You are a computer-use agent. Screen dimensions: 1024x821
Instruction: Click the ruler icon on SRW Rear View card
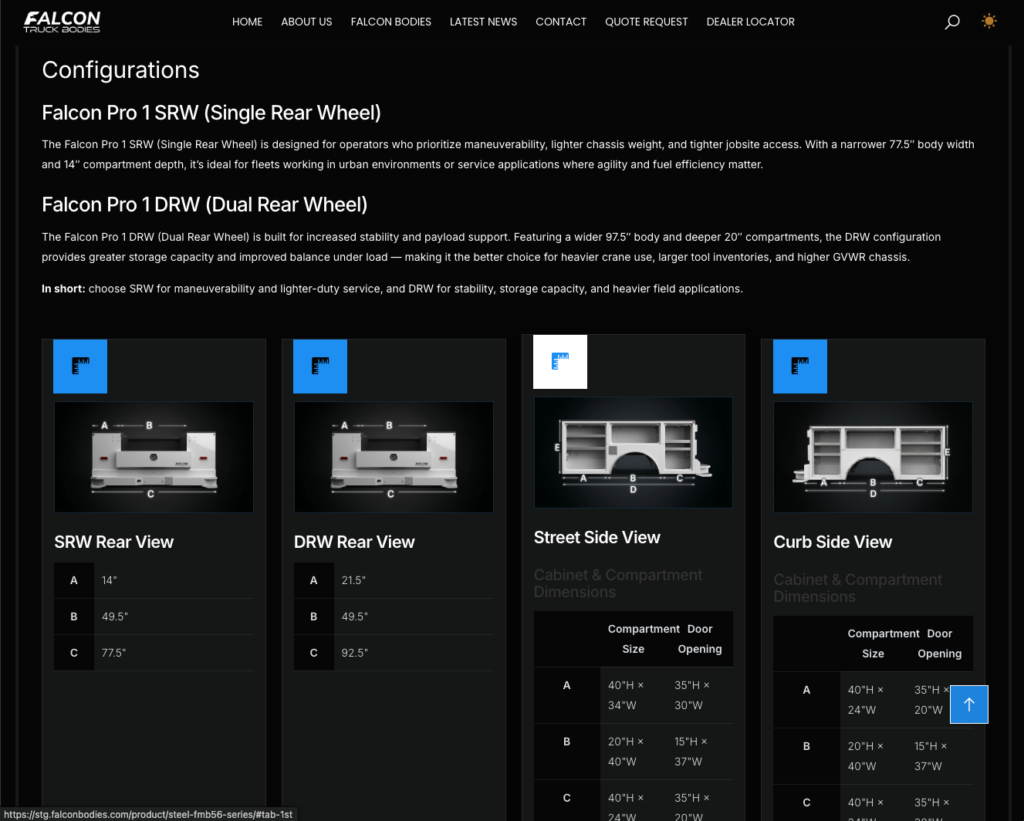pyautogui.click(x=80, y=366)
